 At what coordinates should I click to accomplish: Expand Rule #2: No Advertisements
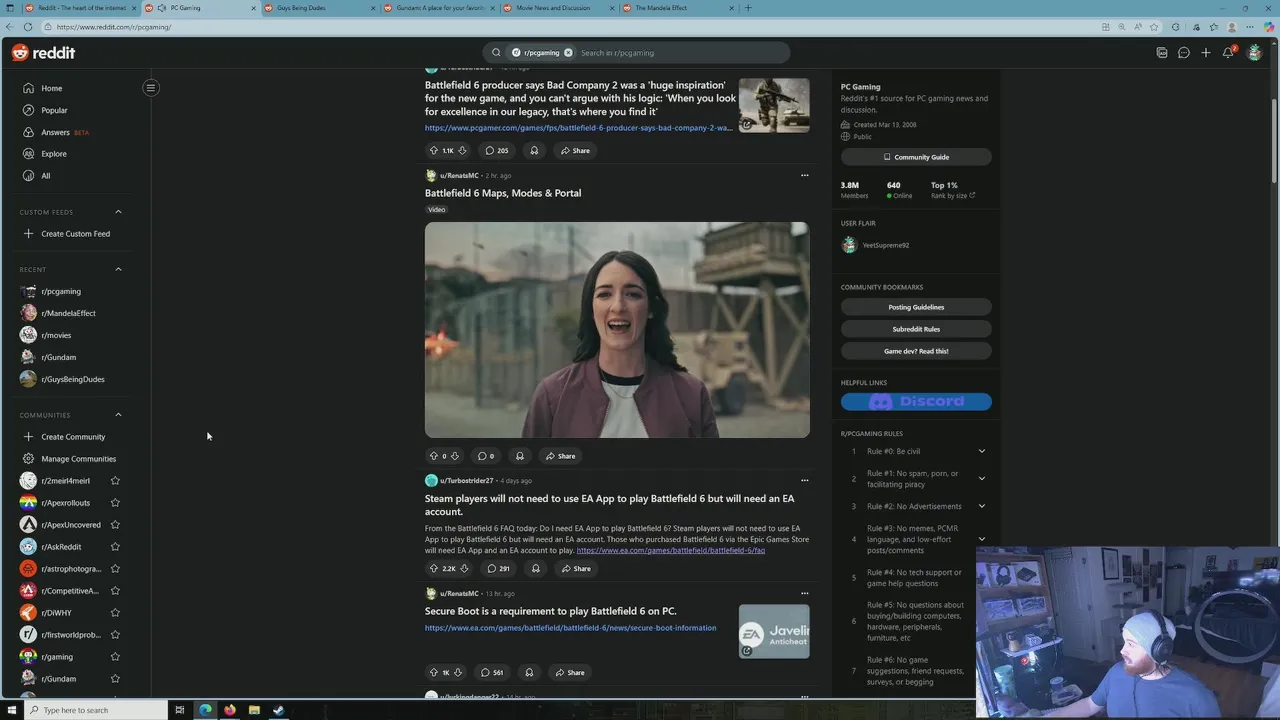981,506
